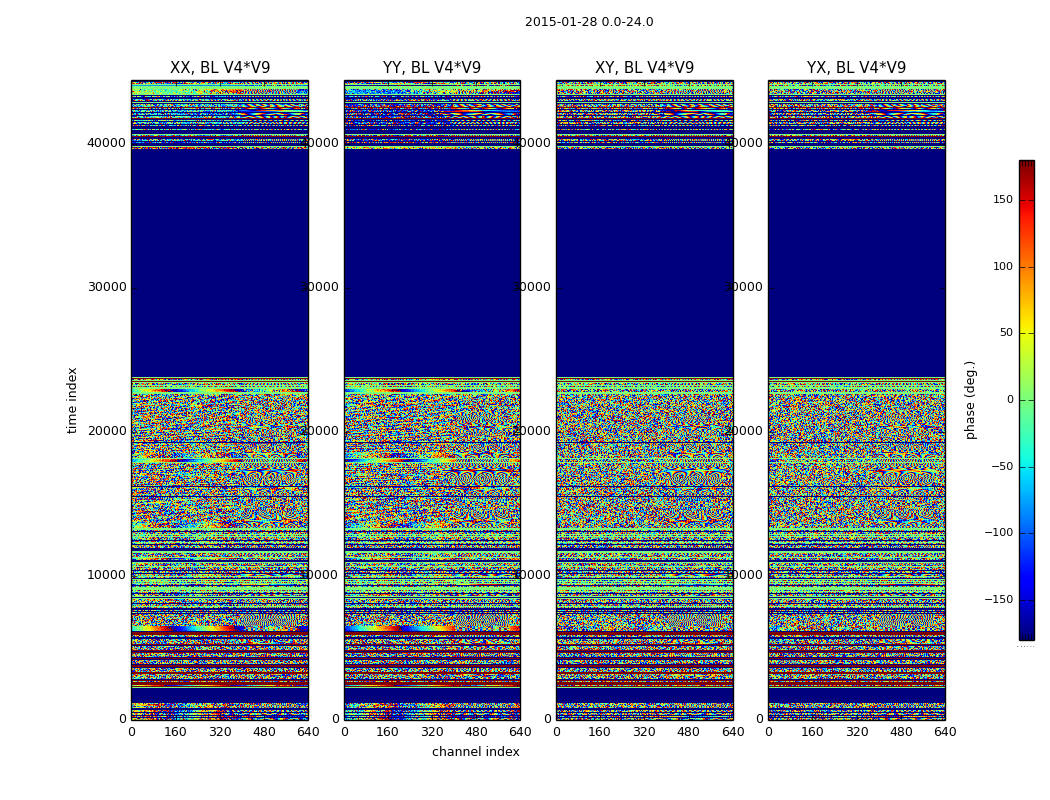Click the XX, BL V4*V9 plot title
1050x800 pixels.
click(x=220, y=68)
